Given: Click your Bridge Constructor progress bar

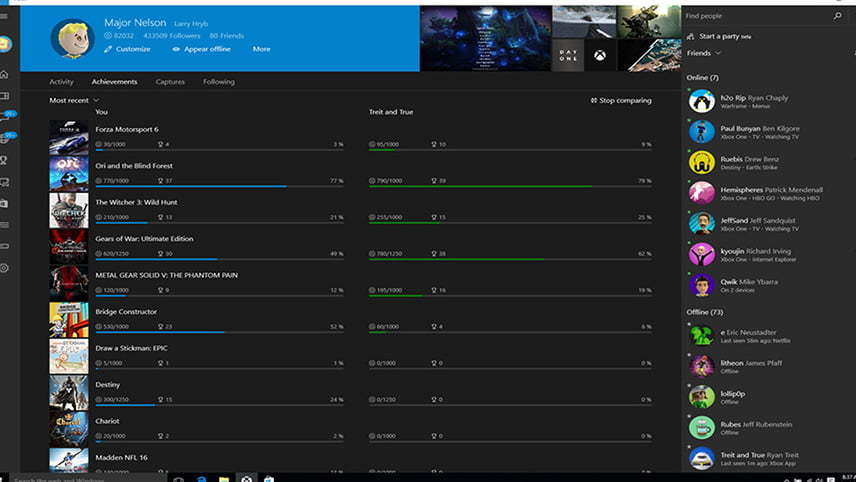Looking at the screenshot, I should click(219, 332).
